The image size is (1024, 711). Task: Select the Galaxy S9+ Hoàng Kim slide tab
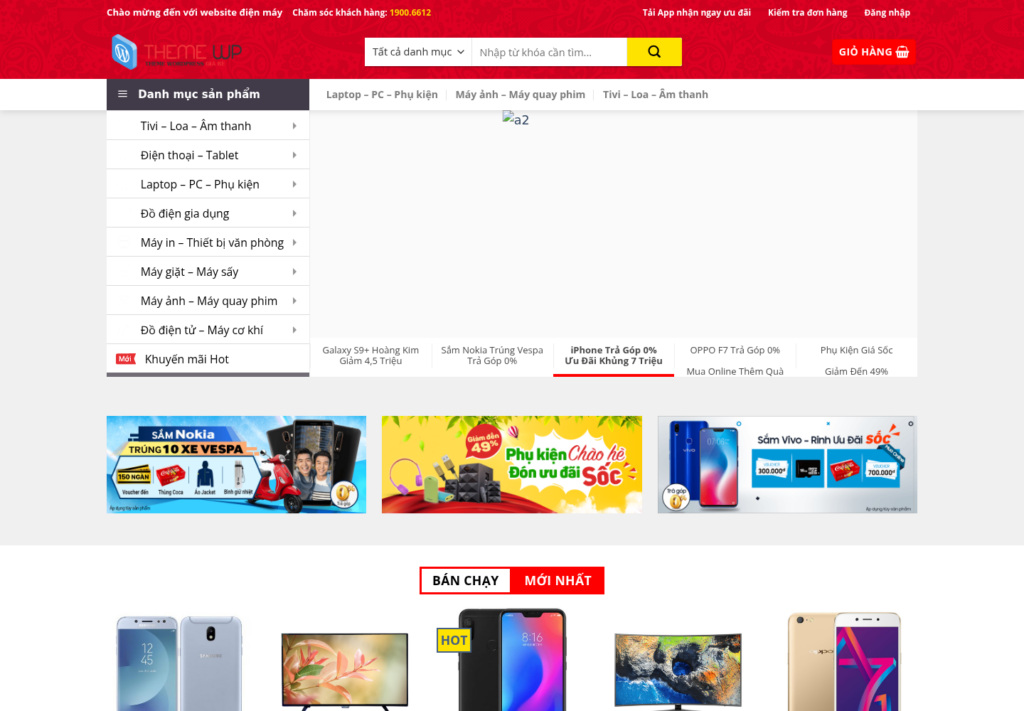pyautogui.click(x=370, y=356)
